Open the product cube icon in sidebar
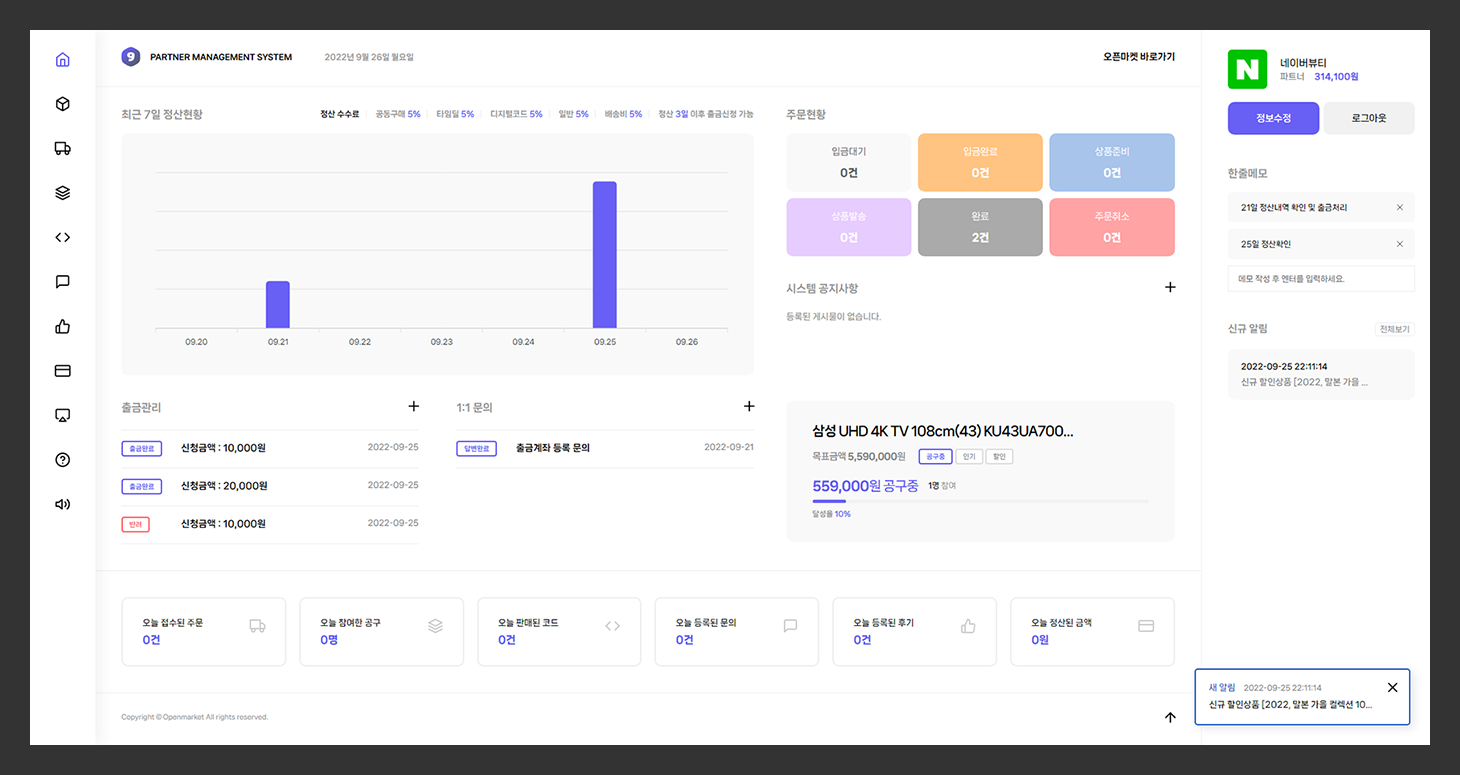Viewport: 1460px width, 775px height. (x=62, y=104)
